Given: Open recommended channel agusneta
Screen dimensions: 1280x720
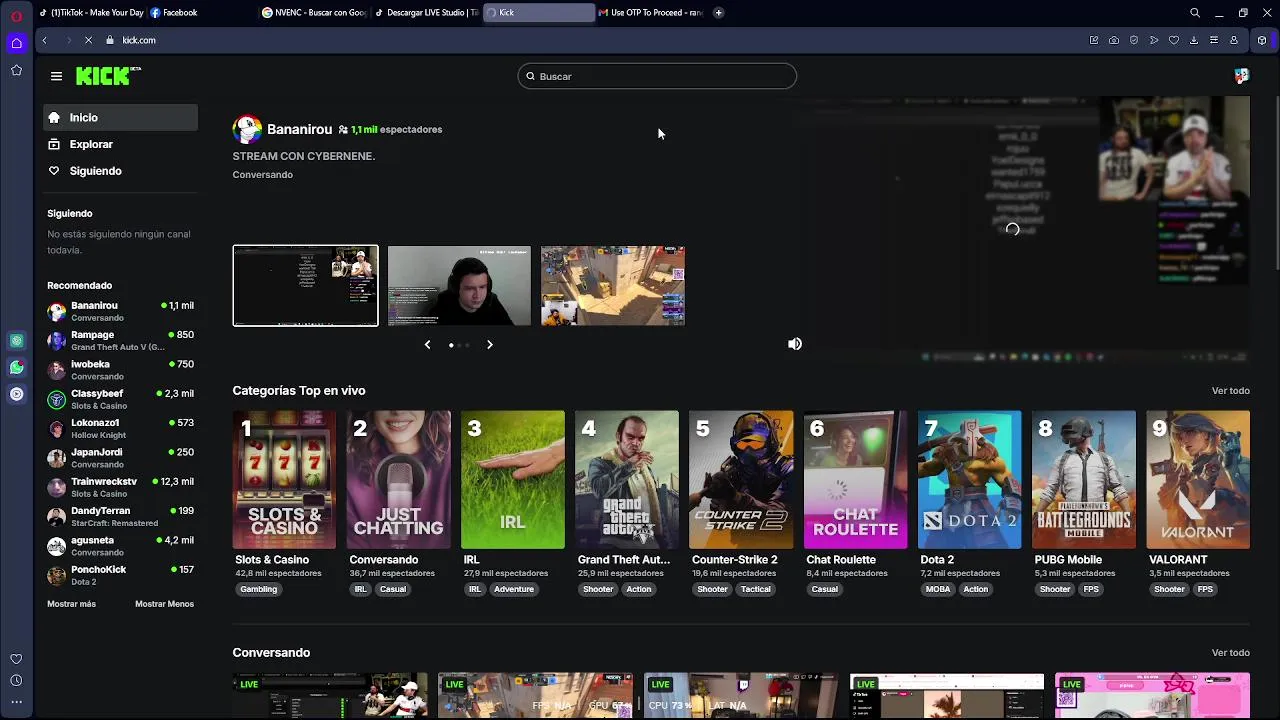Looking at the screenshot, I should point(120,546).
